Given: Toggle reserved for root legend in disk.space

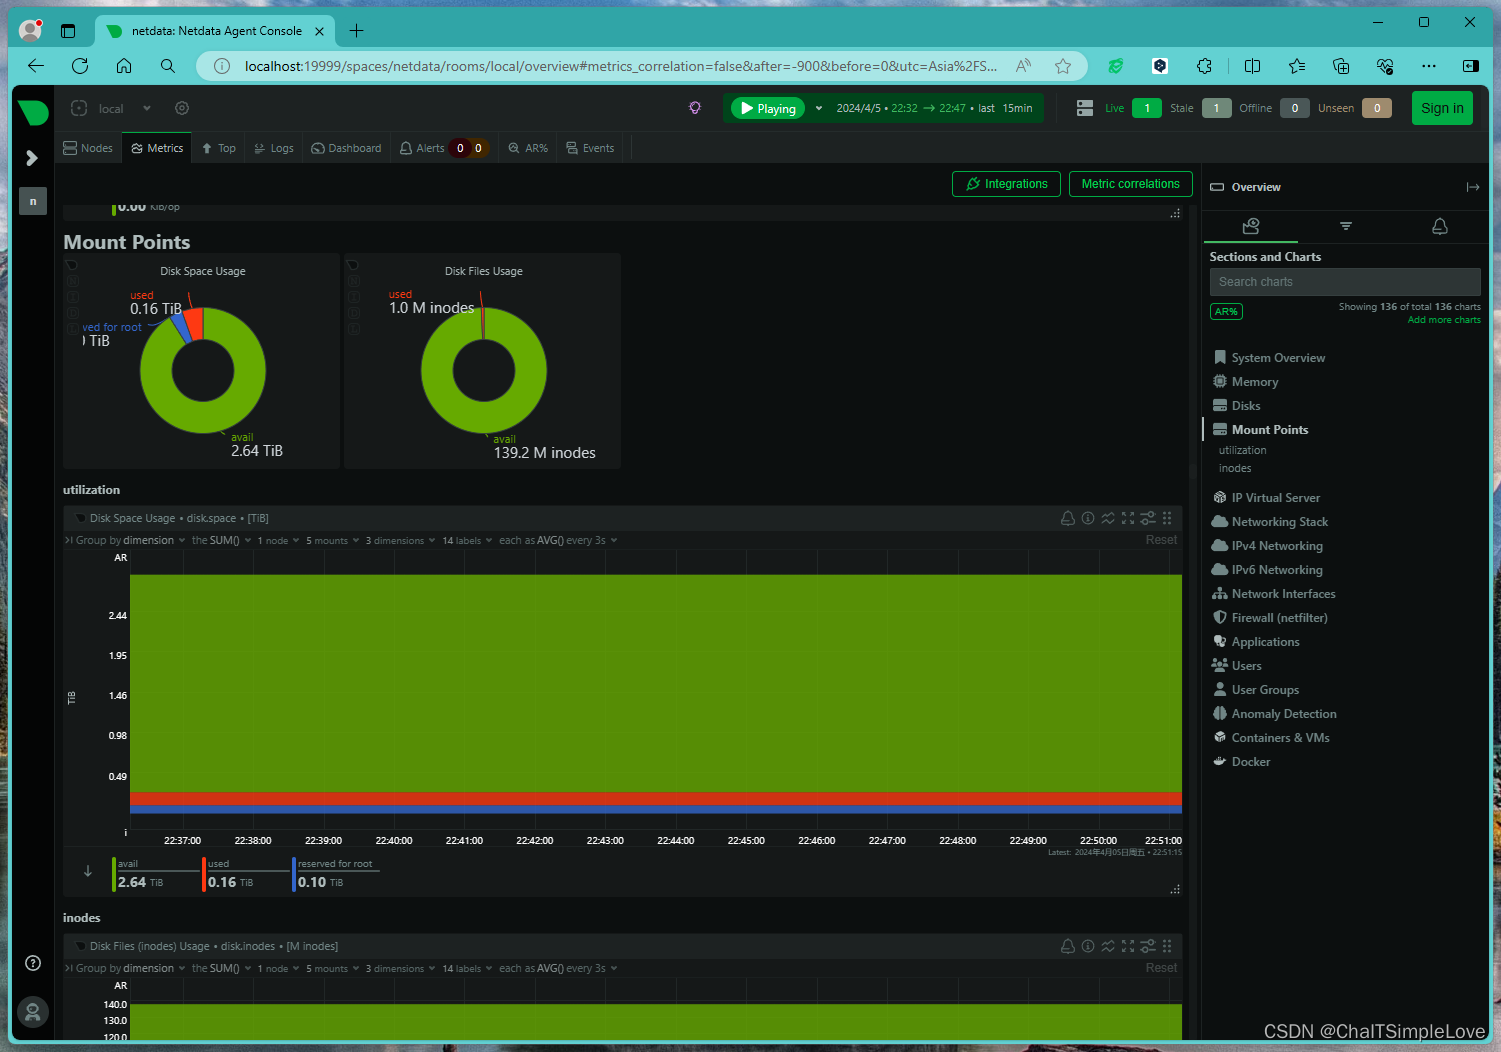Looking at the screenshot, I should click(x=336, y=874).
